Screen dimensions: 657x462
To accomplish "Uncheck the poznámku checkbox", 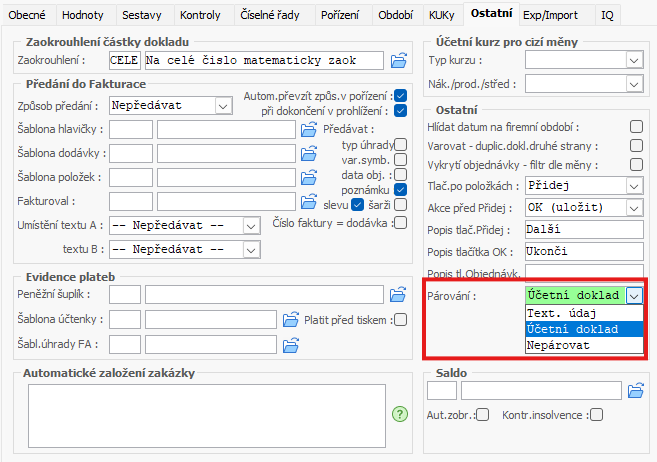I will coord(401,190).
